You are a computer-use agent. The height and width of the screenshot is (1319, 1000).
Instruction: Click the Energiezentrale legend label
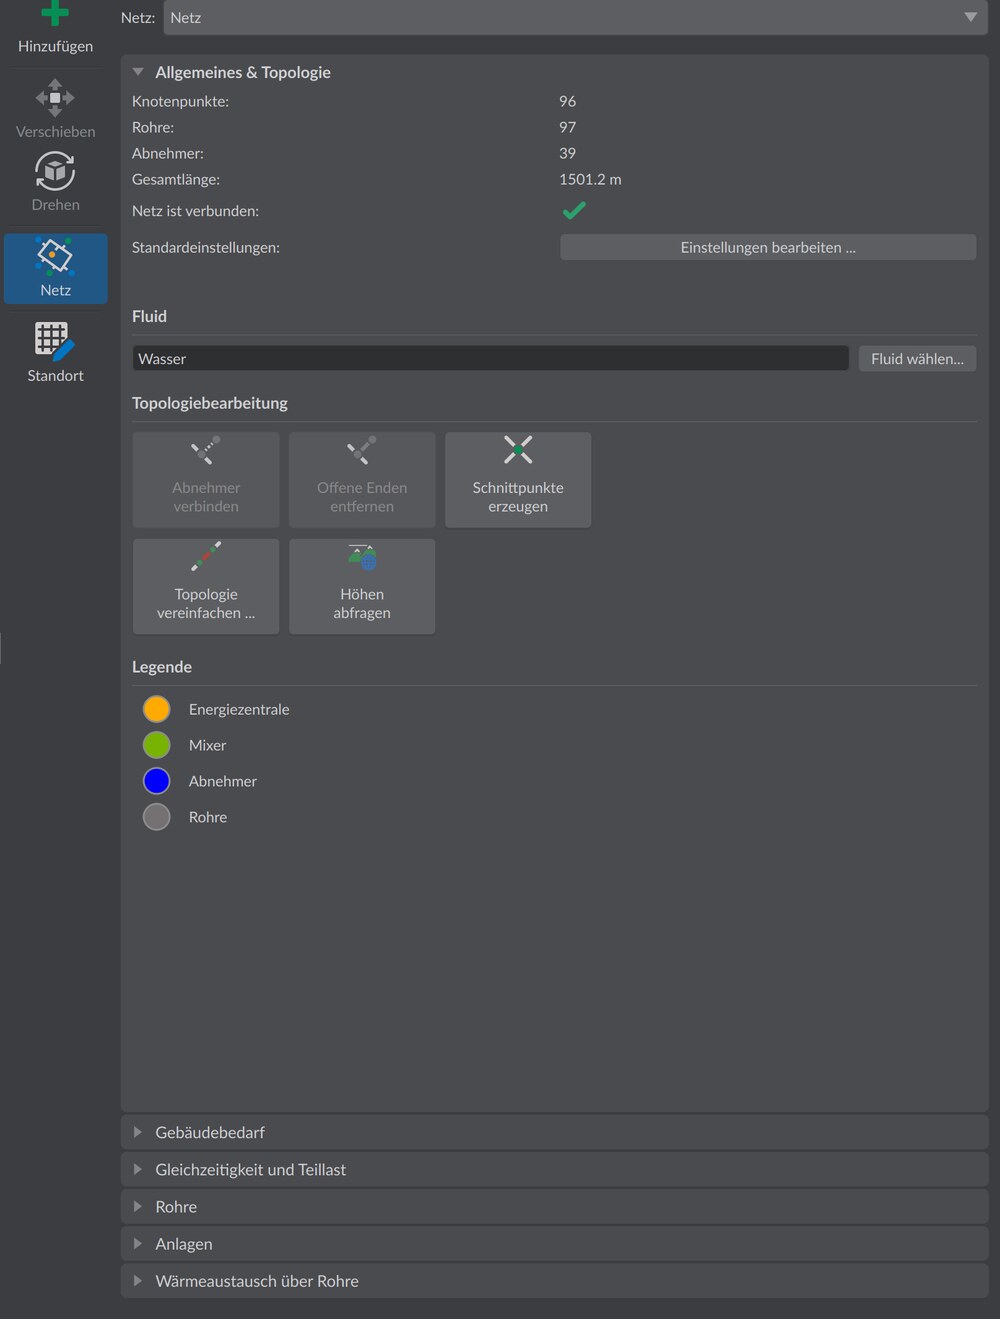[x=239, y=709]
